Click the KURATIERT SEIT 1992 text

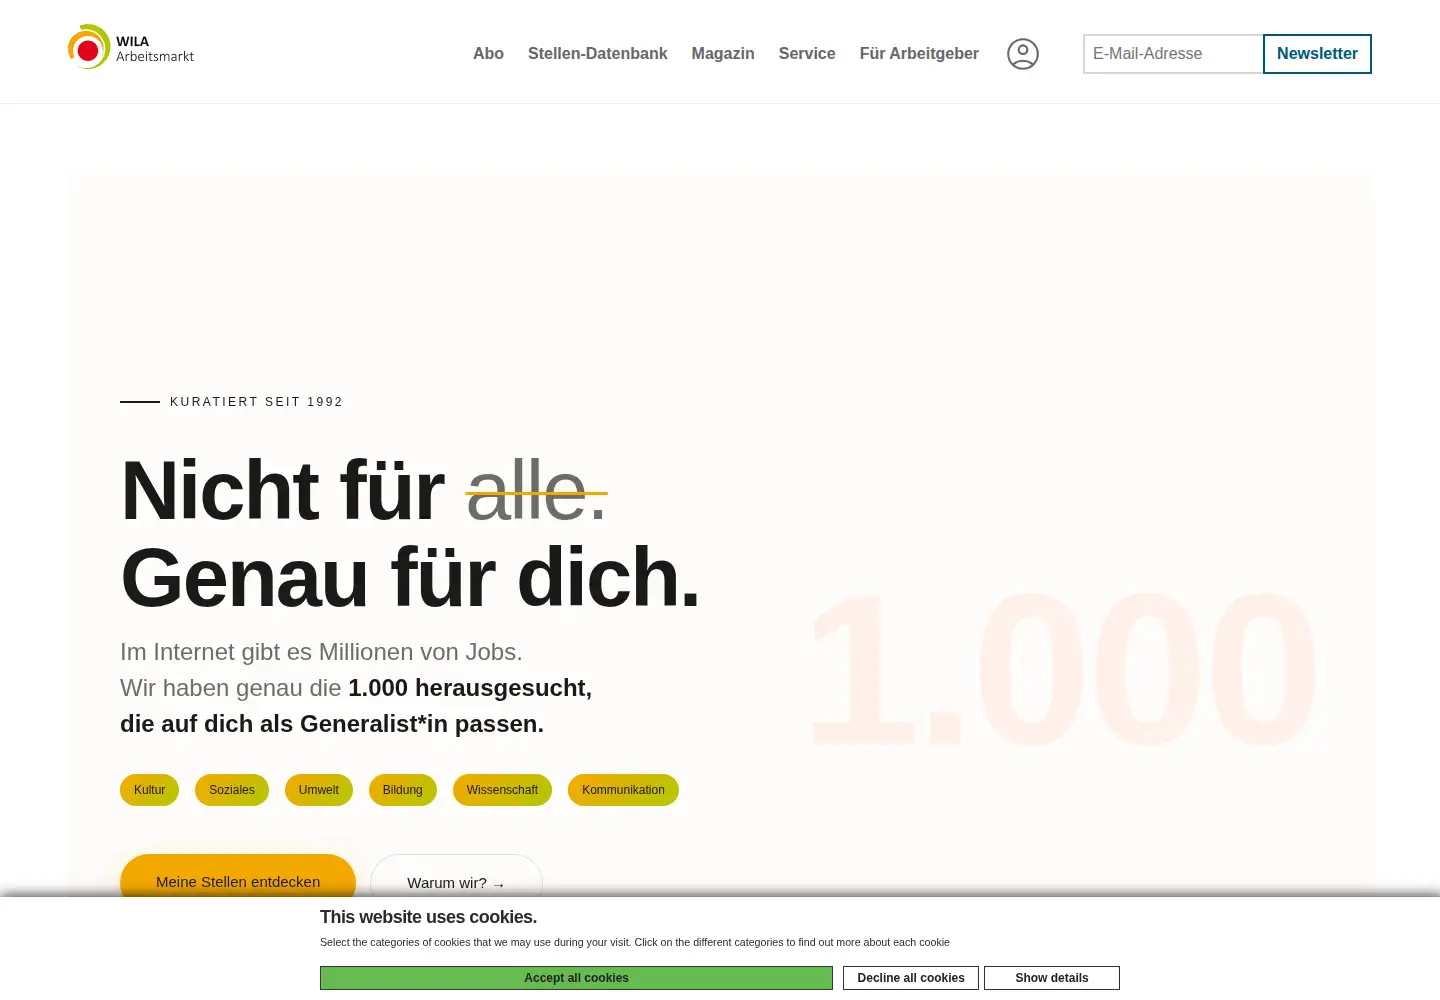coord(256,402)
